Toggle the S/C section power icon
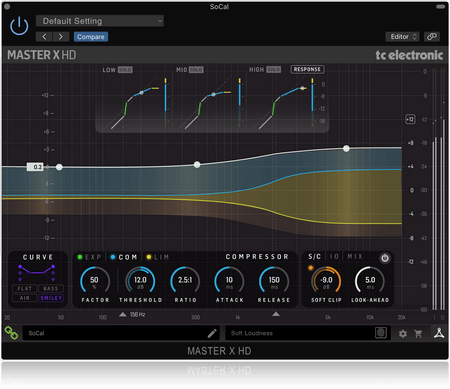The image size is (450, 389). tap(385, 258)
